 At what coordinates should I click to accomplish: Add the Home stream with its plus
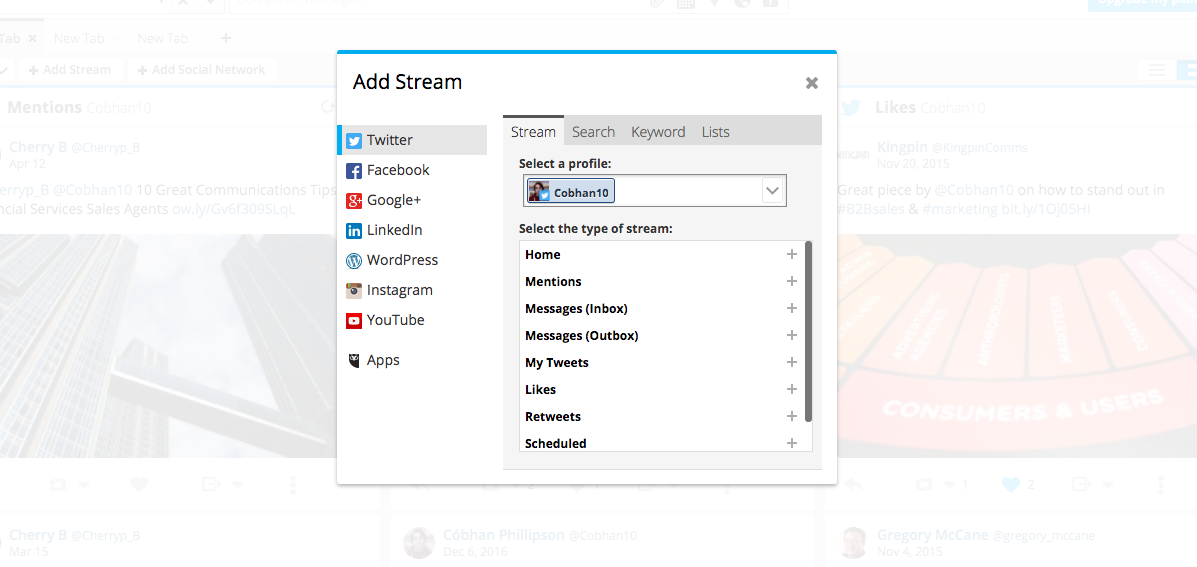[x=792, y=255]
